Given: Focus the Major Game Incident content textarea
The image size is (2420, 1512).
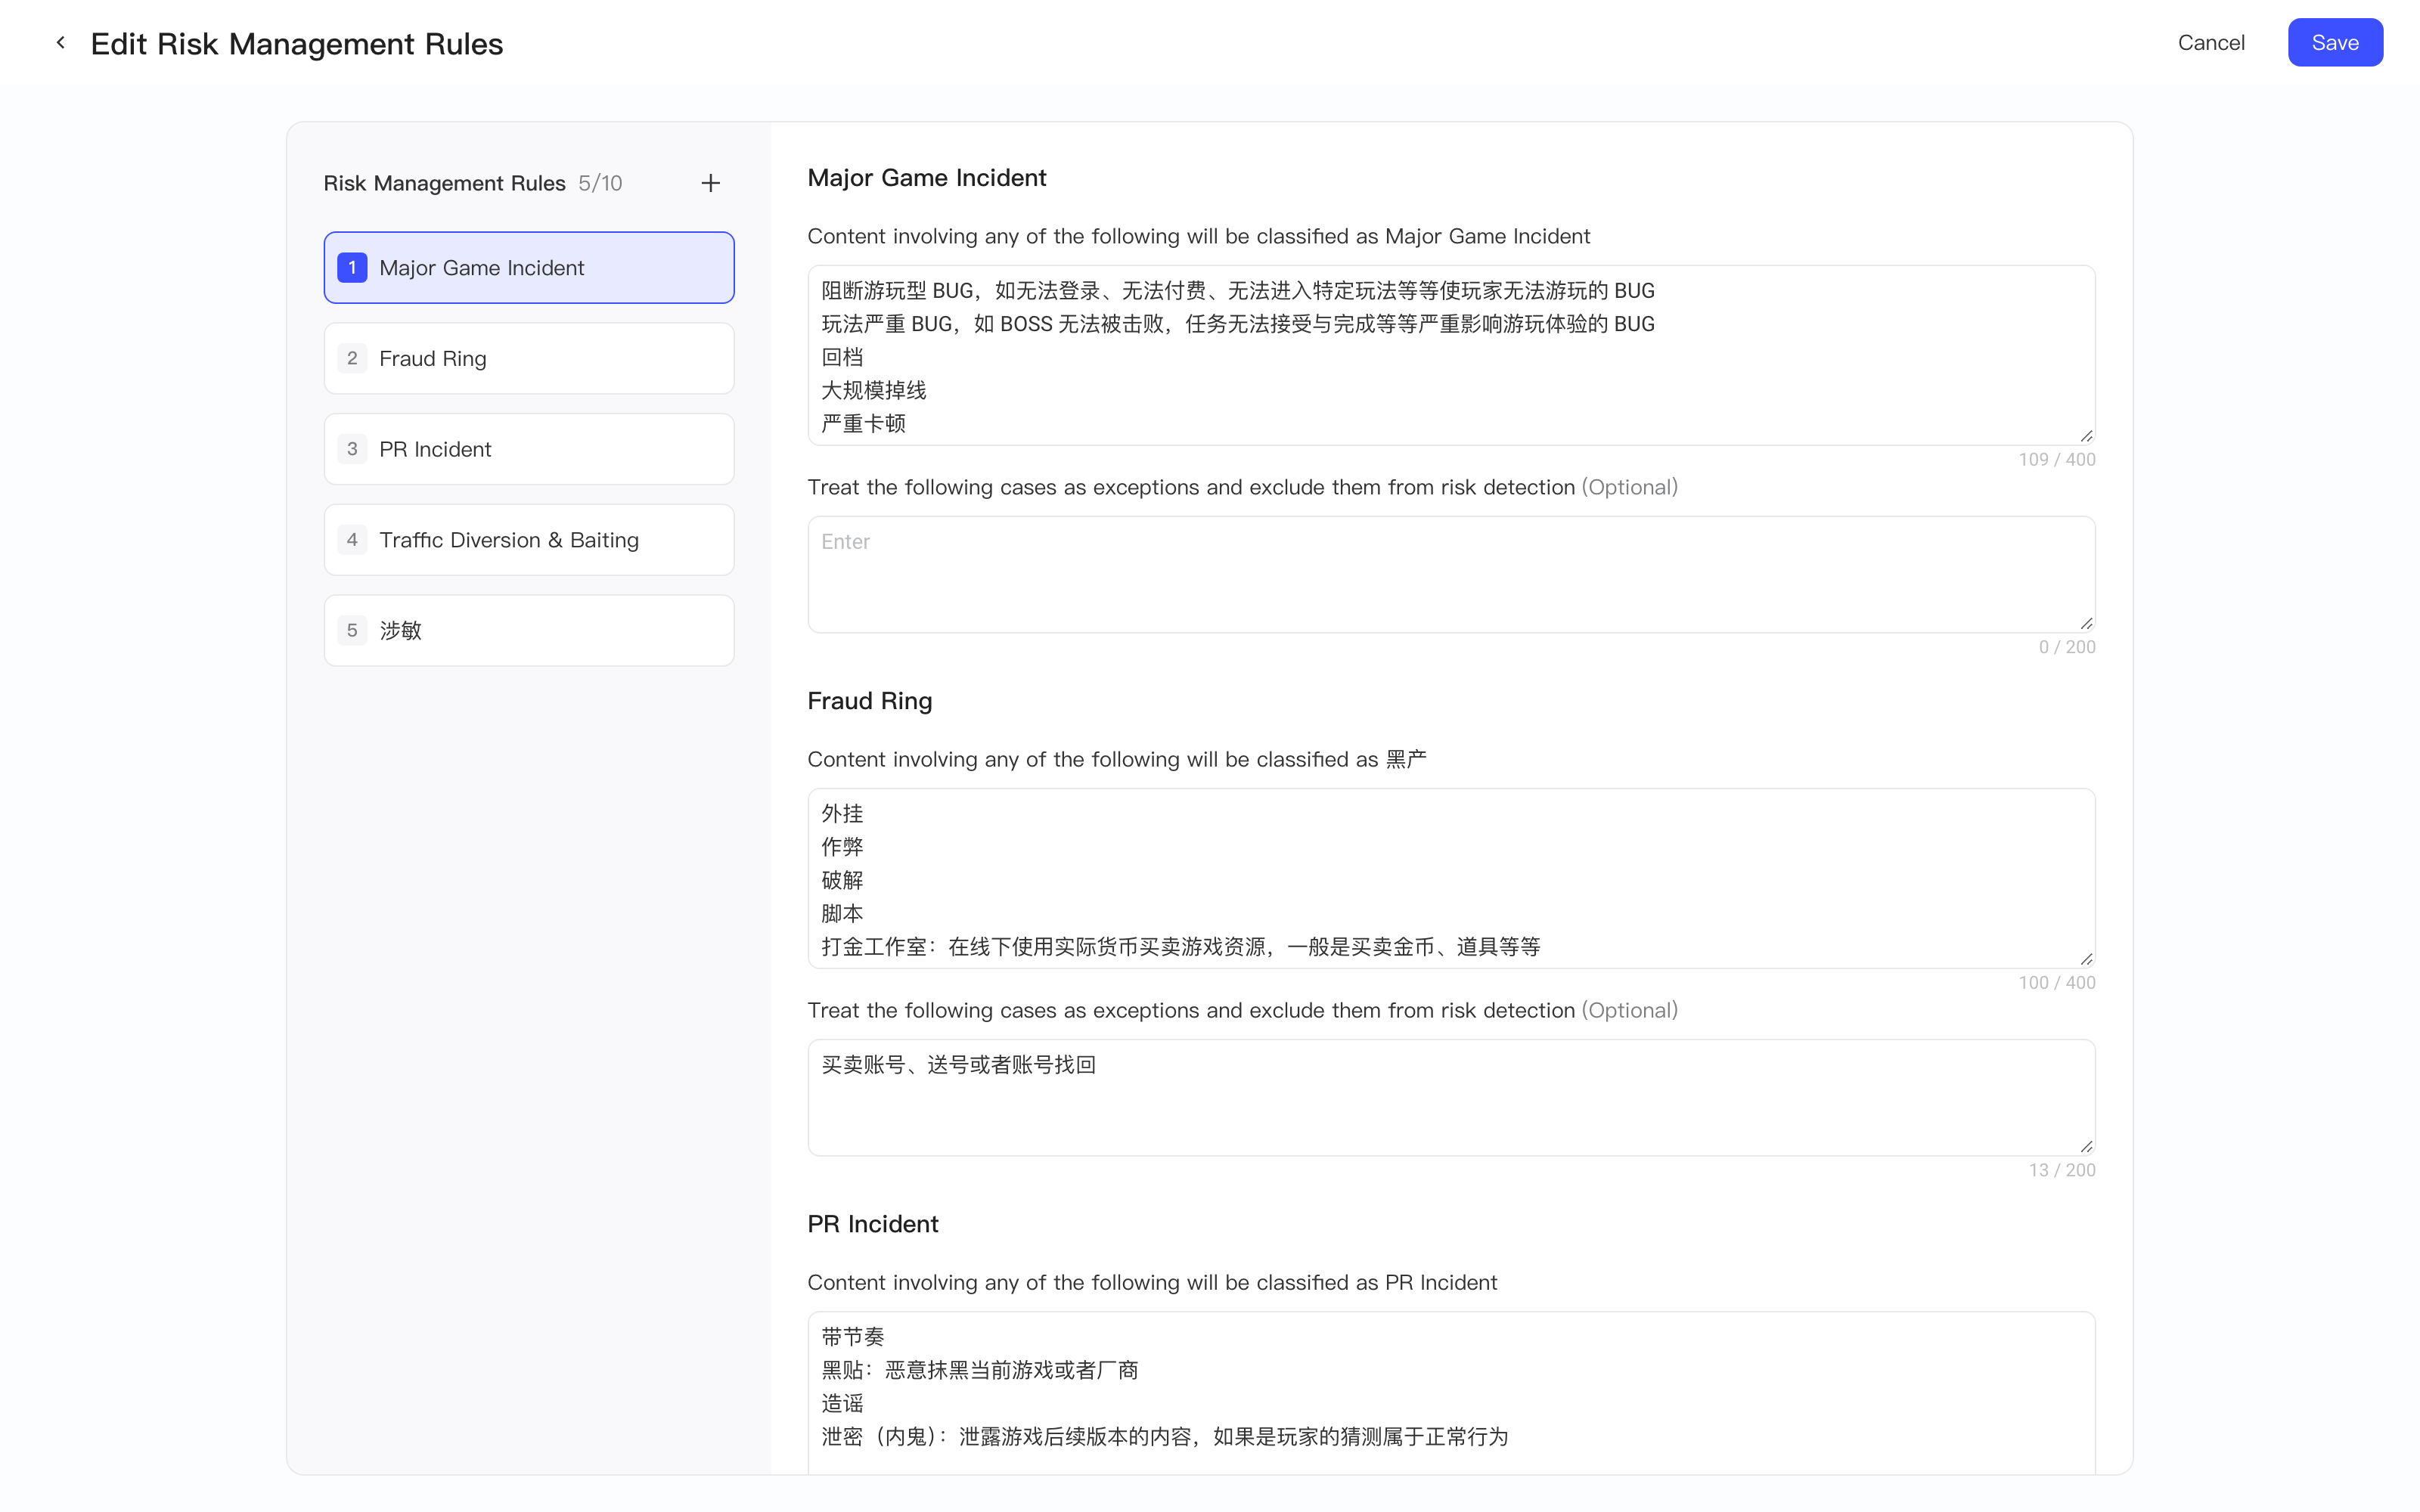Looking at the screenshot, I should click(1451, 355).
